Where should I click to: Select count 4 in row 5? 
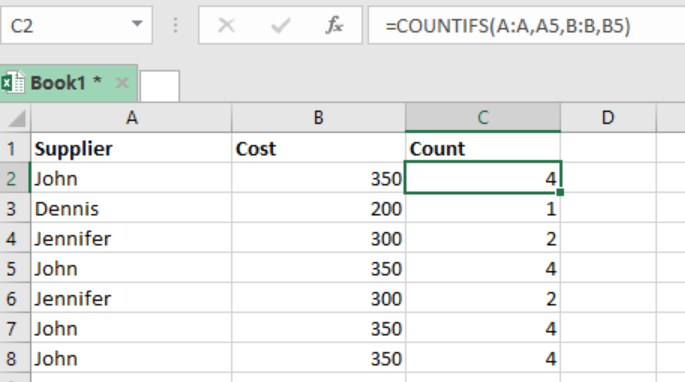483,268
